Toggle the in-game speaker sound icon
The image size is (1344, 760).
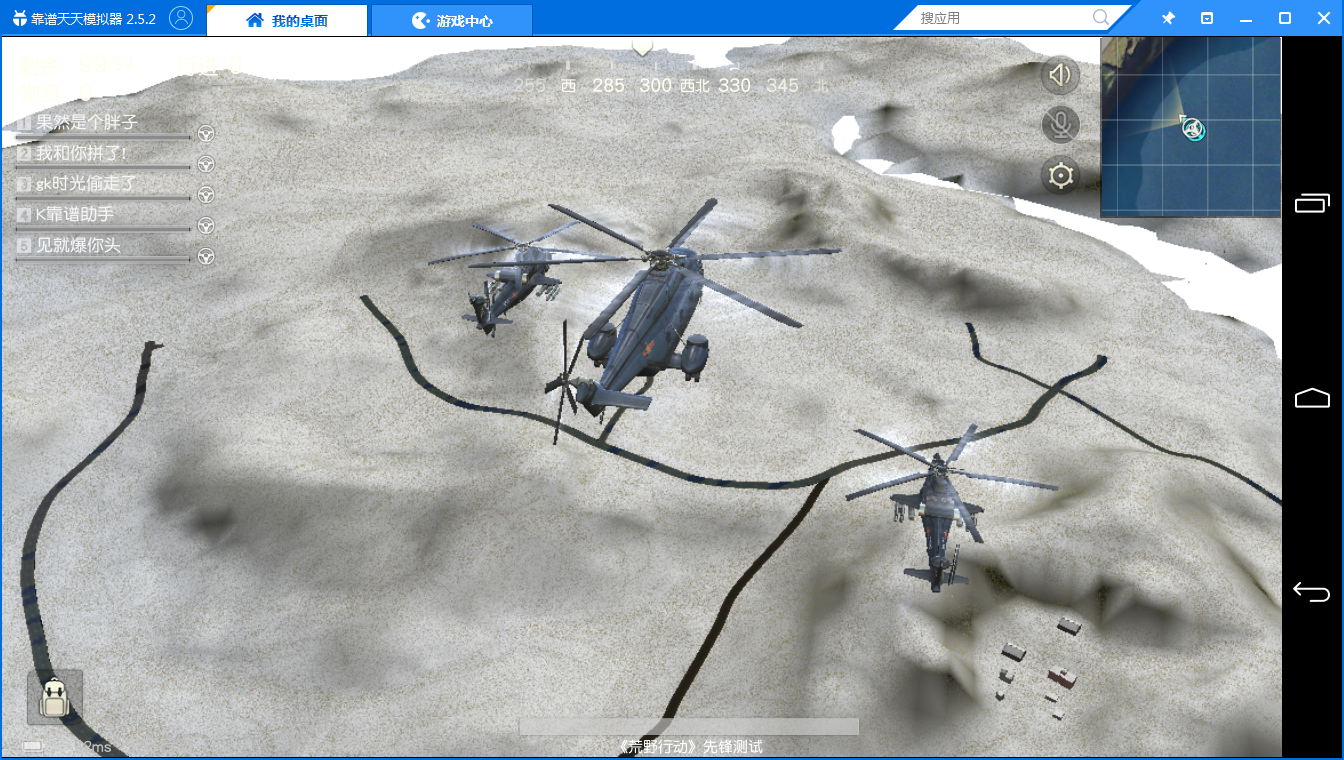click(1060, 75)
